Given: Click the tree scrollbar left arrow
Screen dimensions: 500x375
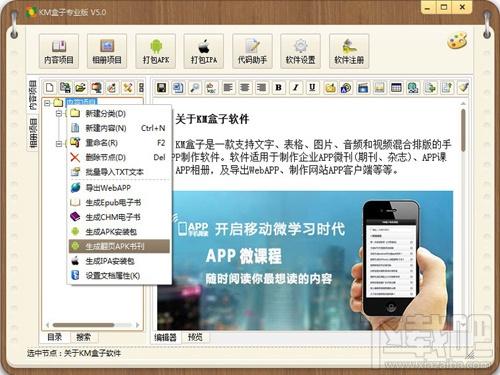Looking at the screenshot, I should click(47, 325).
